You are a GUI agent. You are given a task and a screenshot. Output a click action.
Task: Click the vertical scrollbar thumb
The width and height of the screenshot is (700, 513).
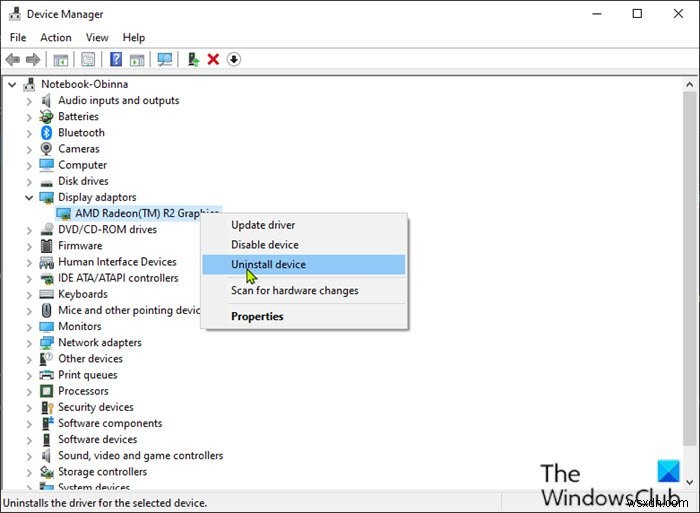[690, 268]
